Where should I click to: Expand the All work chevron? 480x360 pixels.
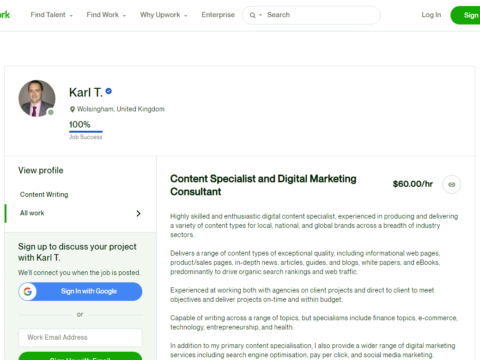[x=138, y=213]
